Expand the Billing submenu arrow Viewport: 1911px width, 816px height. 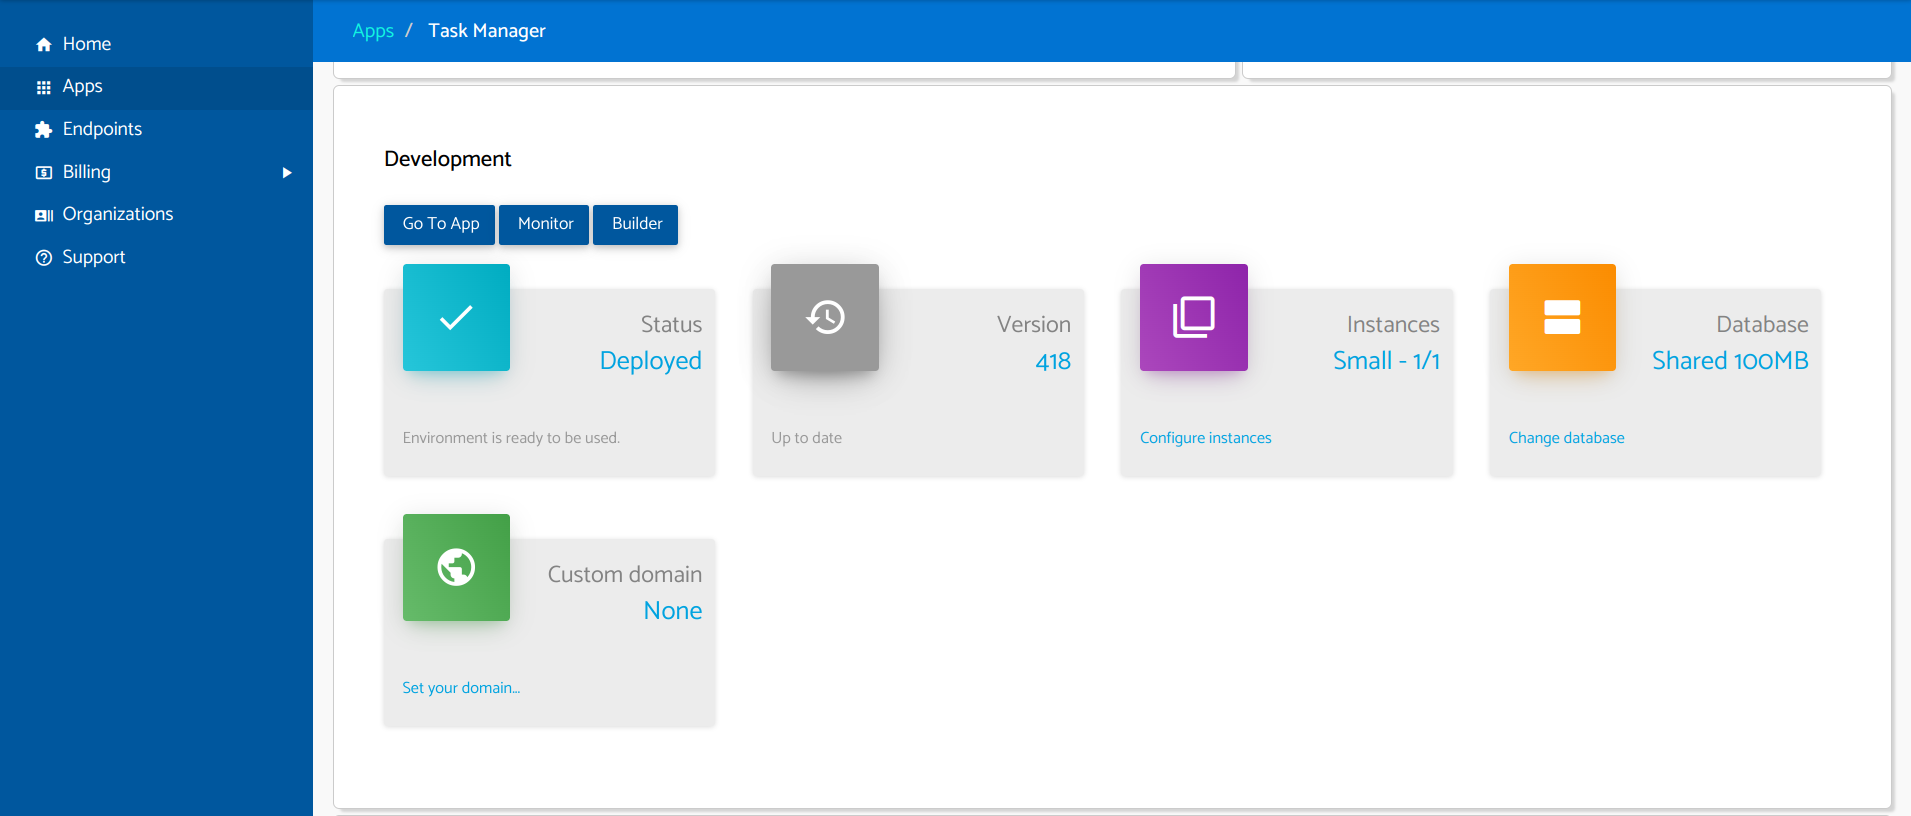(x=287, y=173)
